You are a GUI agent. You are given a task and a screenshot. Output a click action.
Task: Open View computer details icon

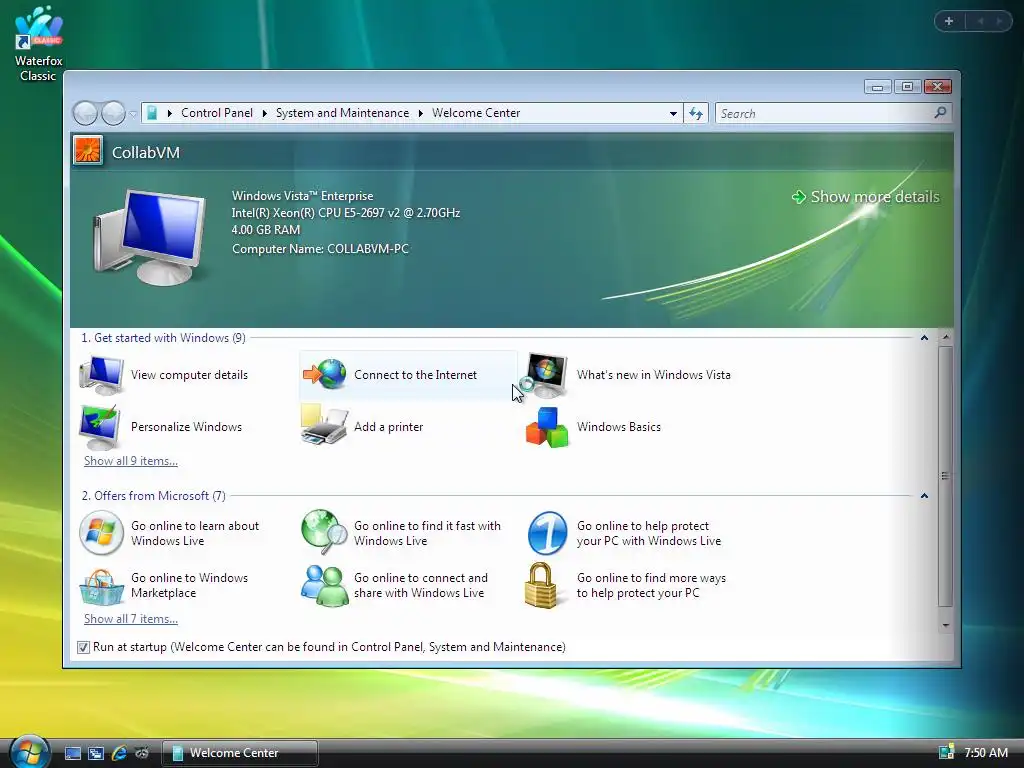pos(101,375)
